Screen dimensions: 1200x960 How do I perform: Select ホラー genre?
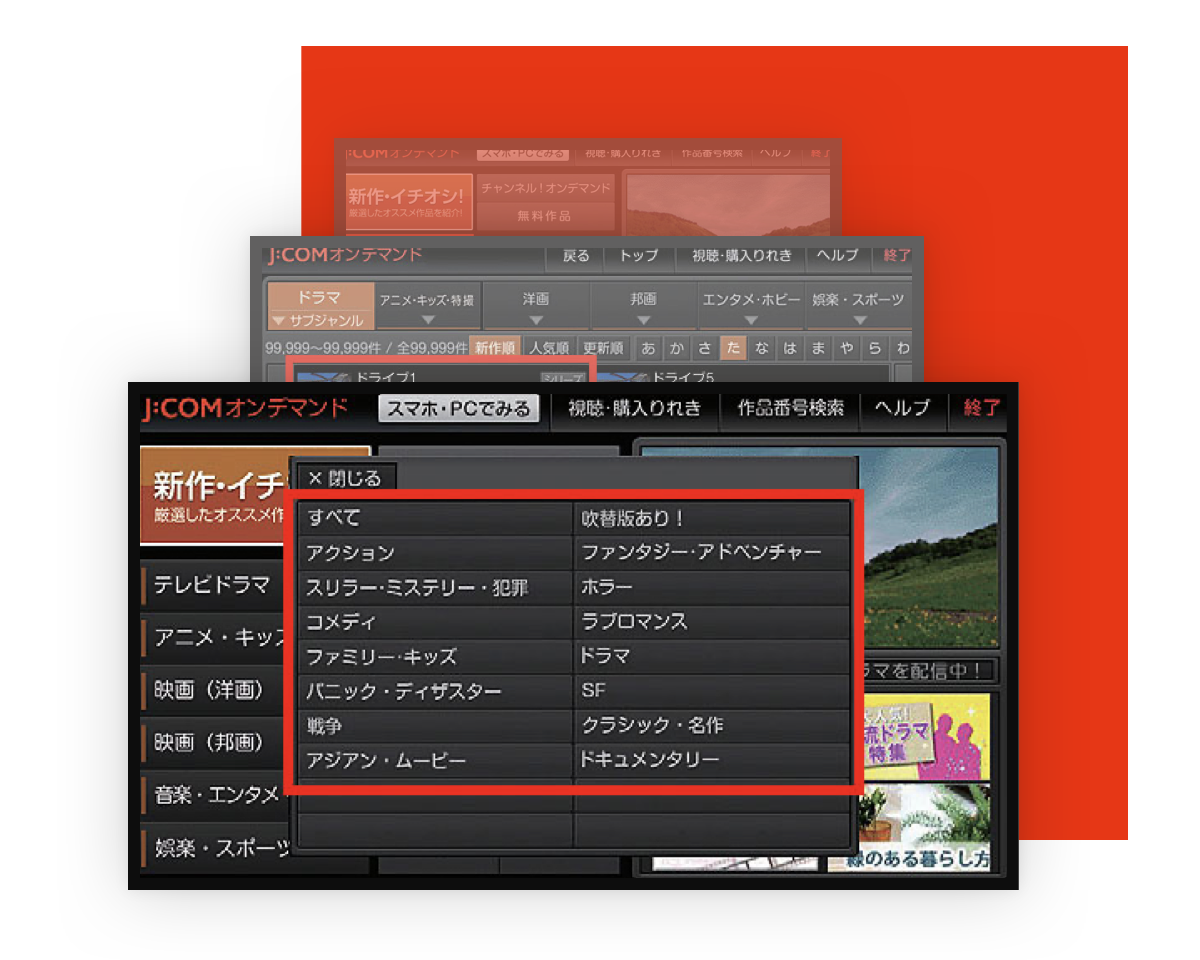tap(712, 588)
